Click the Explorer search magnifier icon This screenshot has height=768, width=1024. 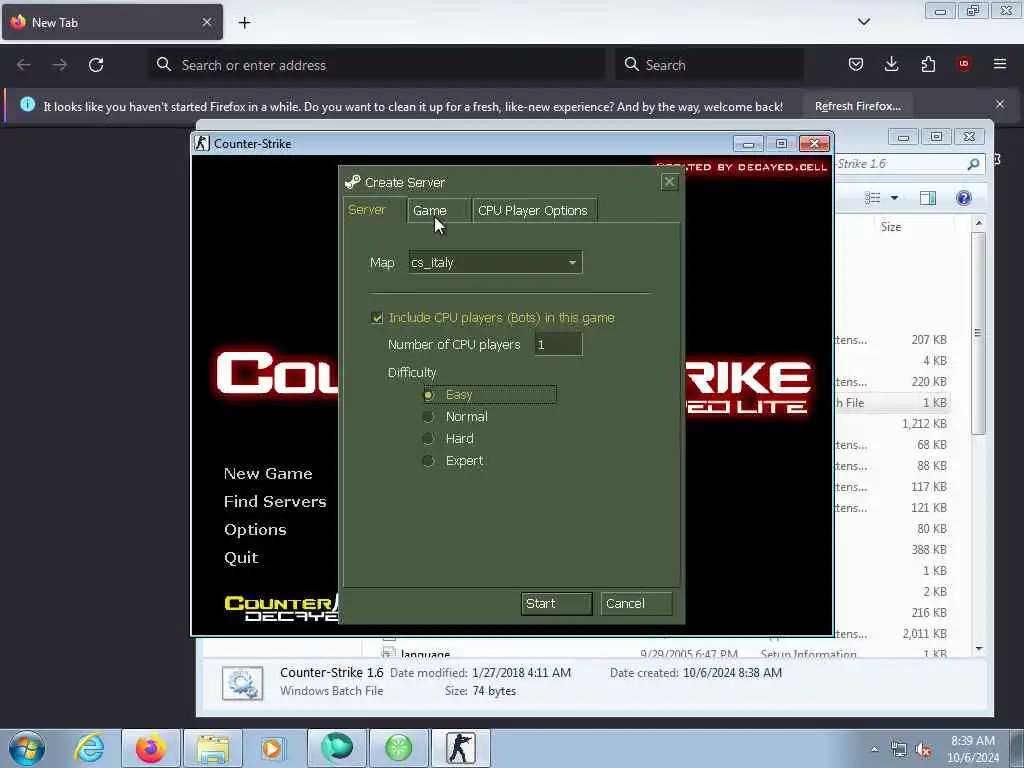click(973, 164)
